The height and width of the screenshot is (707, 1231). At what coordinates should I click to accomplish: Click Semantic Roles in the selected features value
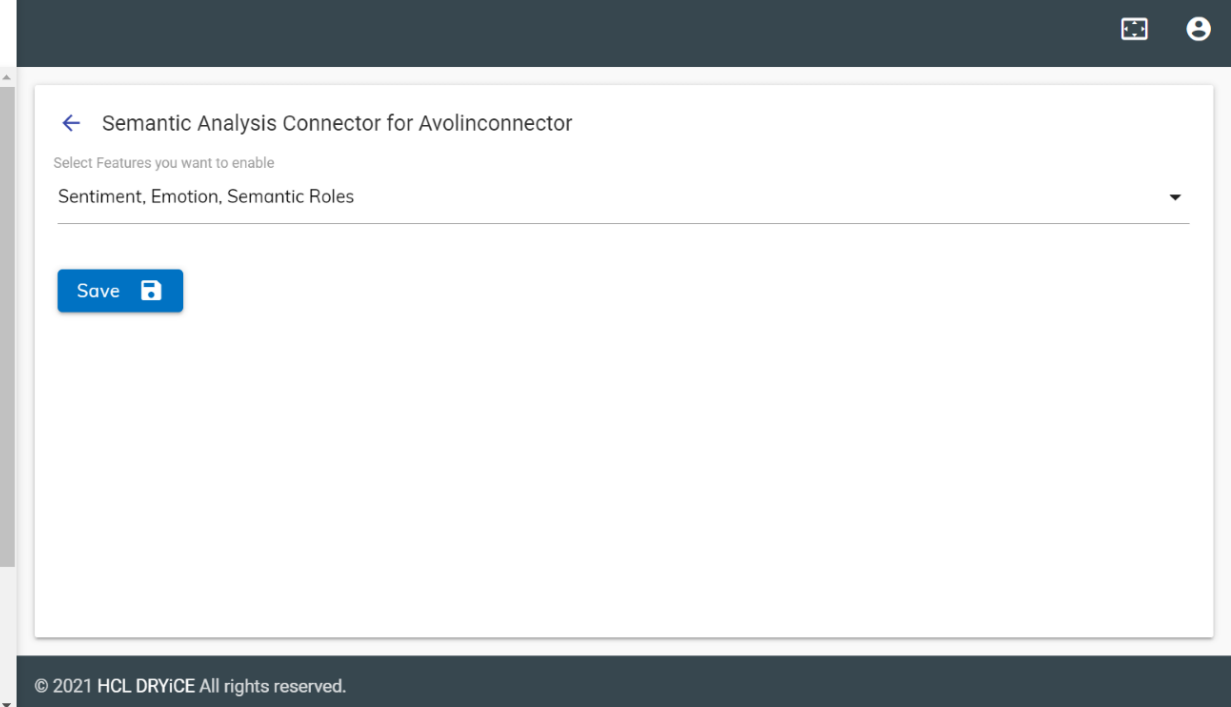tap(290, 197)
